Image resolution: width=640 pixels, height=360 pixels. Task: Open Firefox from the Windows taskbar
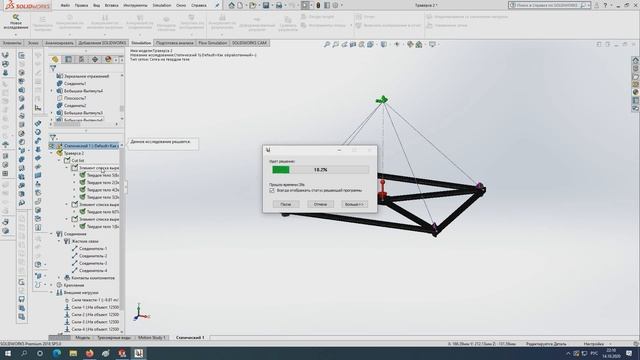tap(89, 353)
